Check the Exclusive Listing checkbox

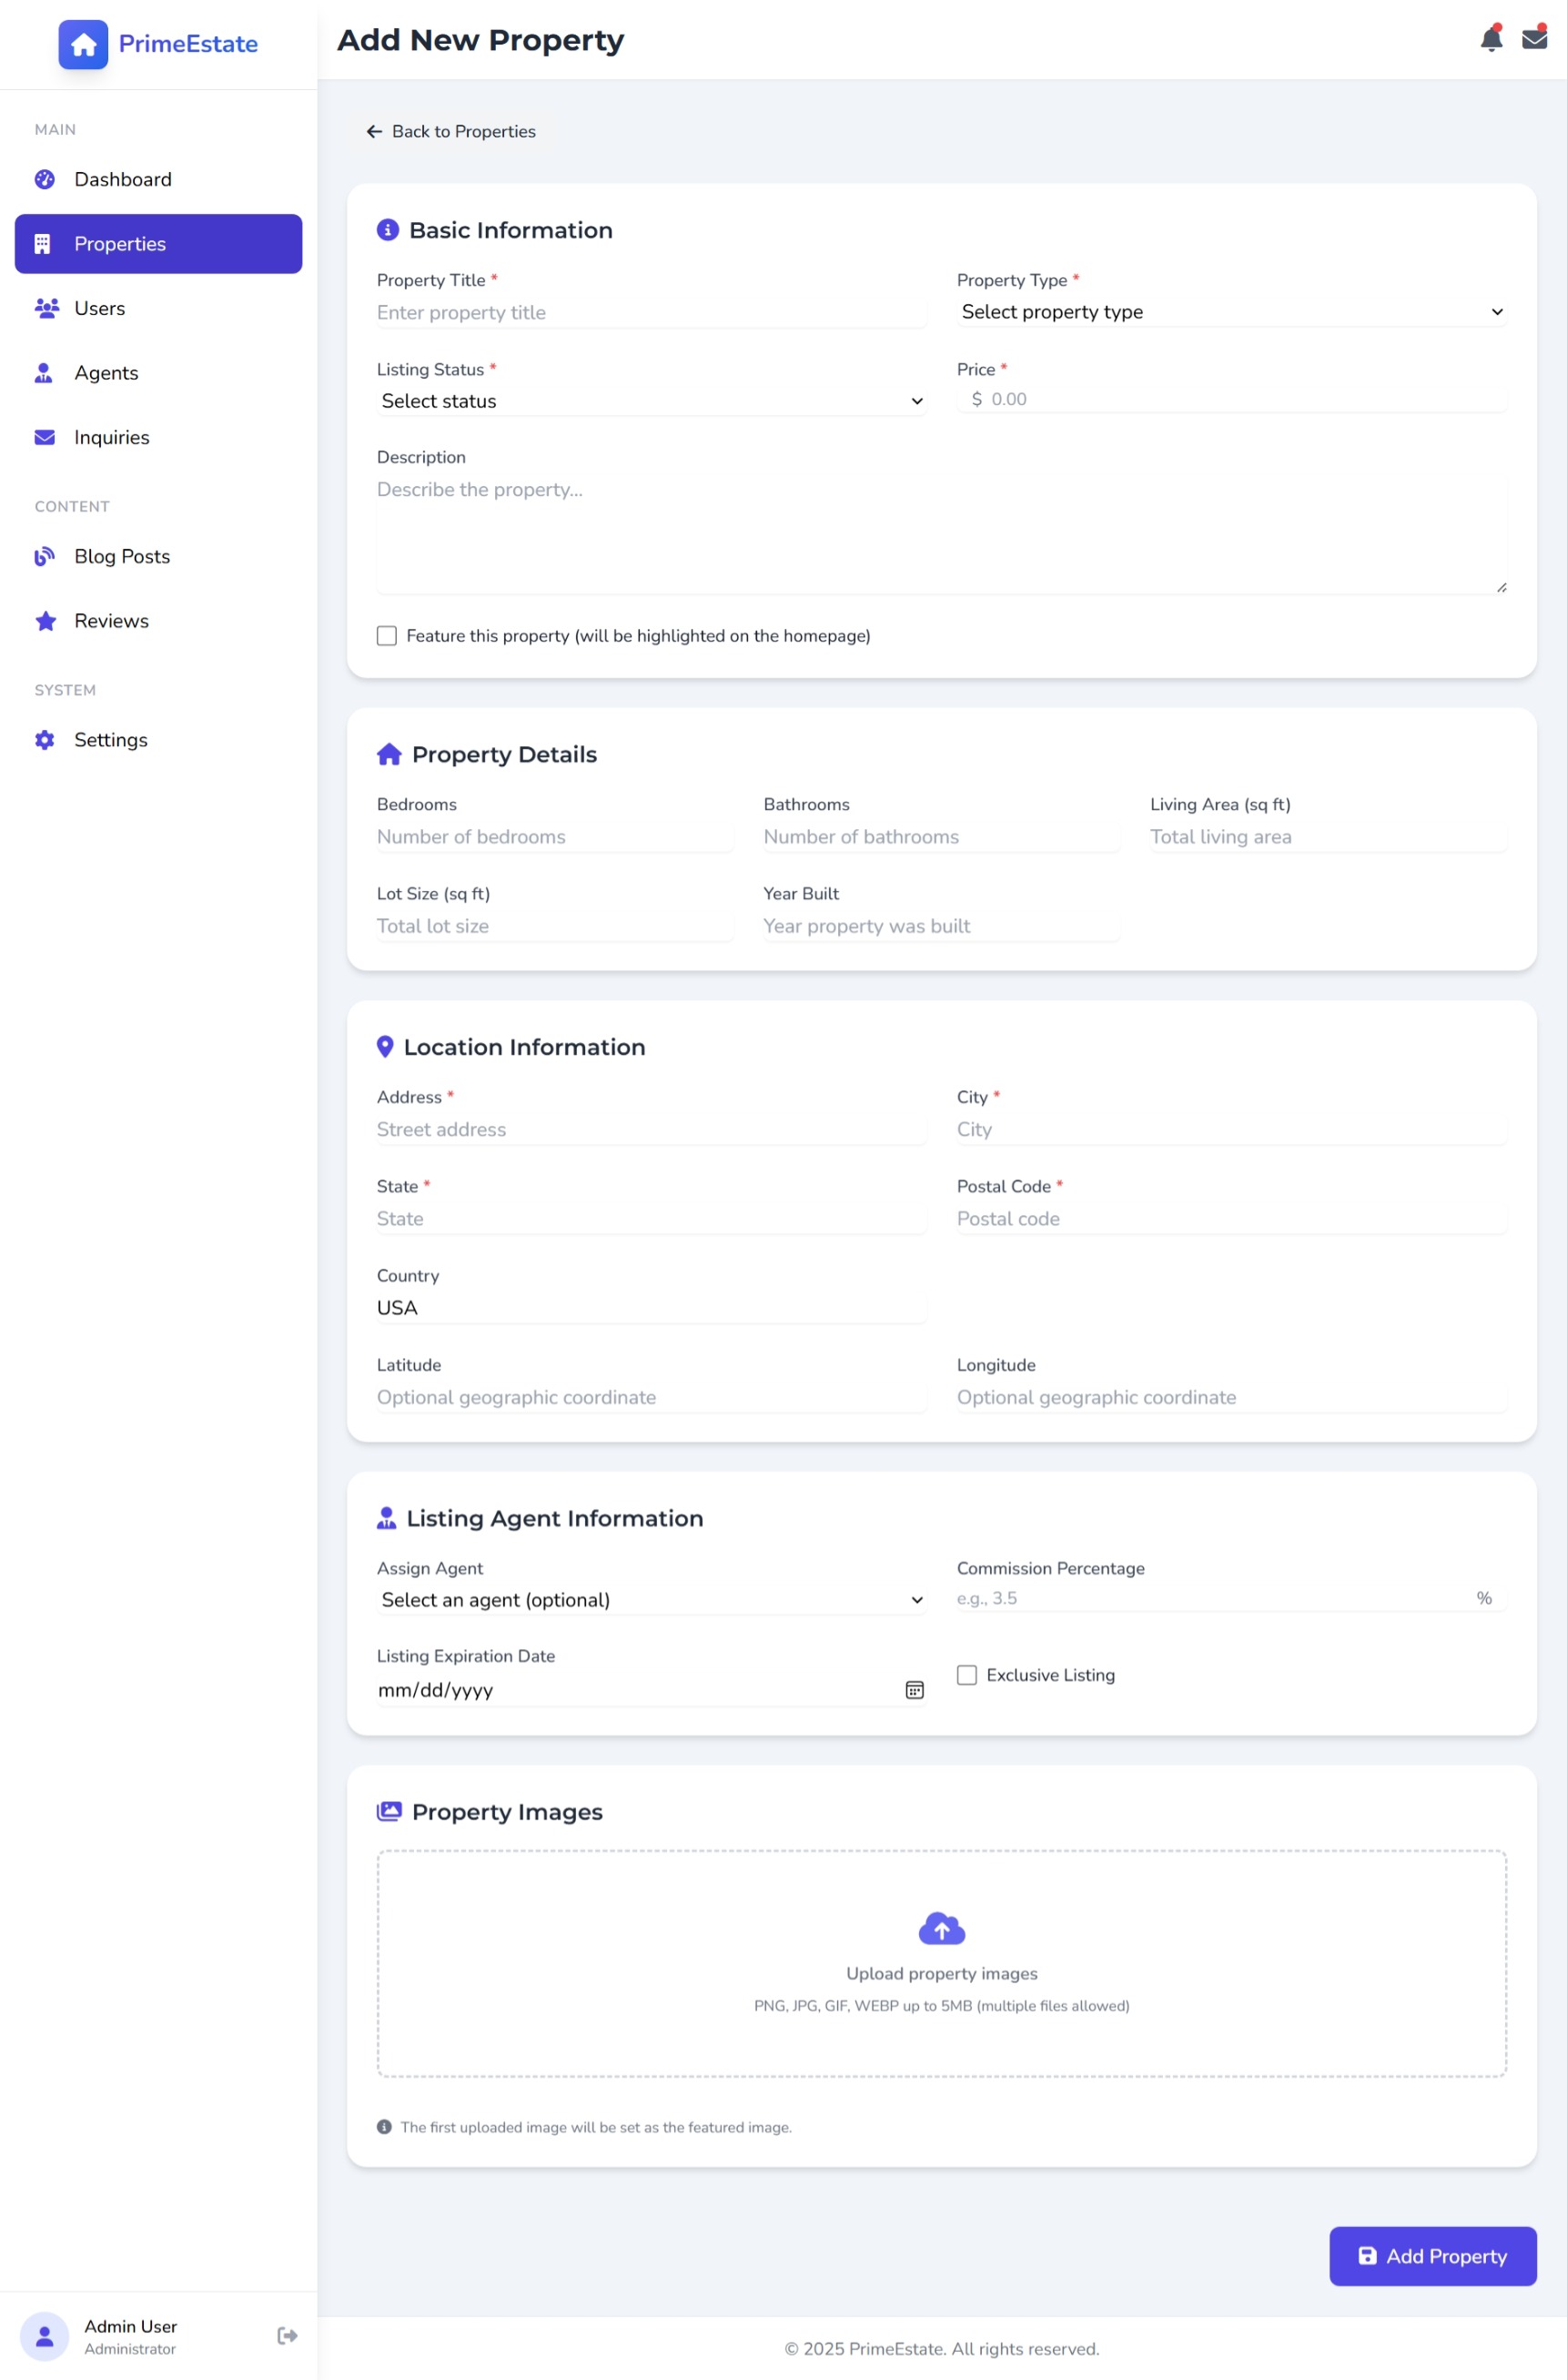pos(966,1675)
